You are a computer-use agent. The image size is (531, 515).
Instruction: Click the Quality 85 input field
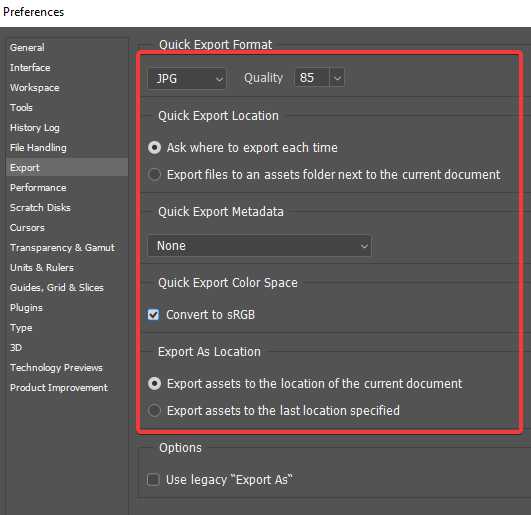click(312, 78)
